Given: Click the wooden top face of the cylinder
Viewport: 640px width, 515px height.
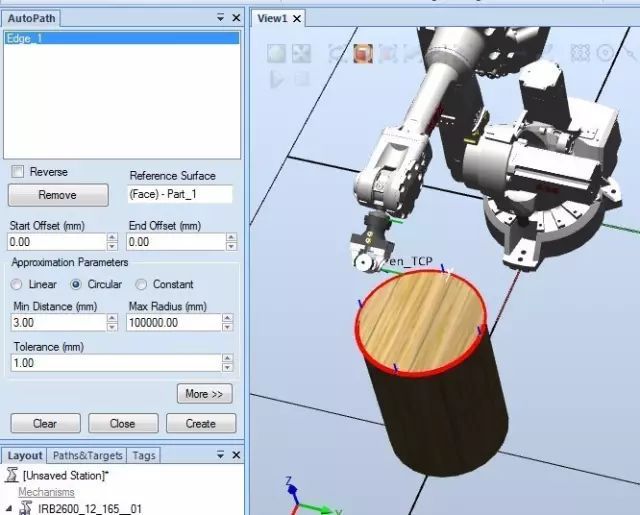Looking at the screenshot, I should 420,322.
